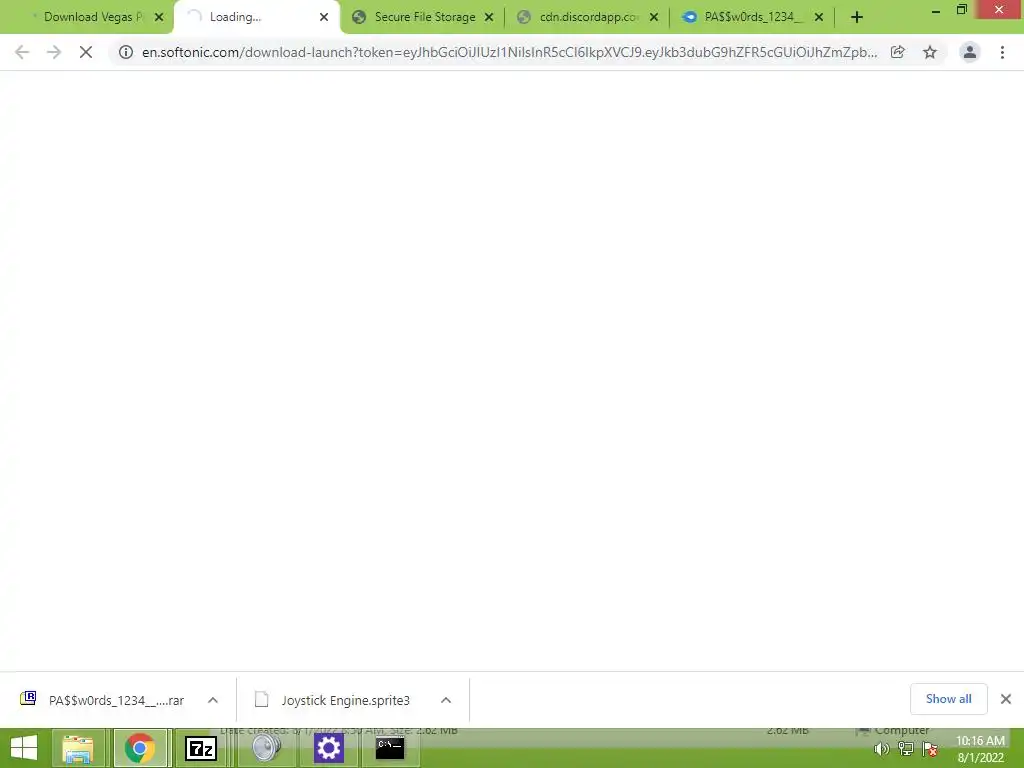Viewport: 1024px width, 768px height.
Task: Restore down the Chrome window
Action: pyautogui.click(x=961, y=10)
